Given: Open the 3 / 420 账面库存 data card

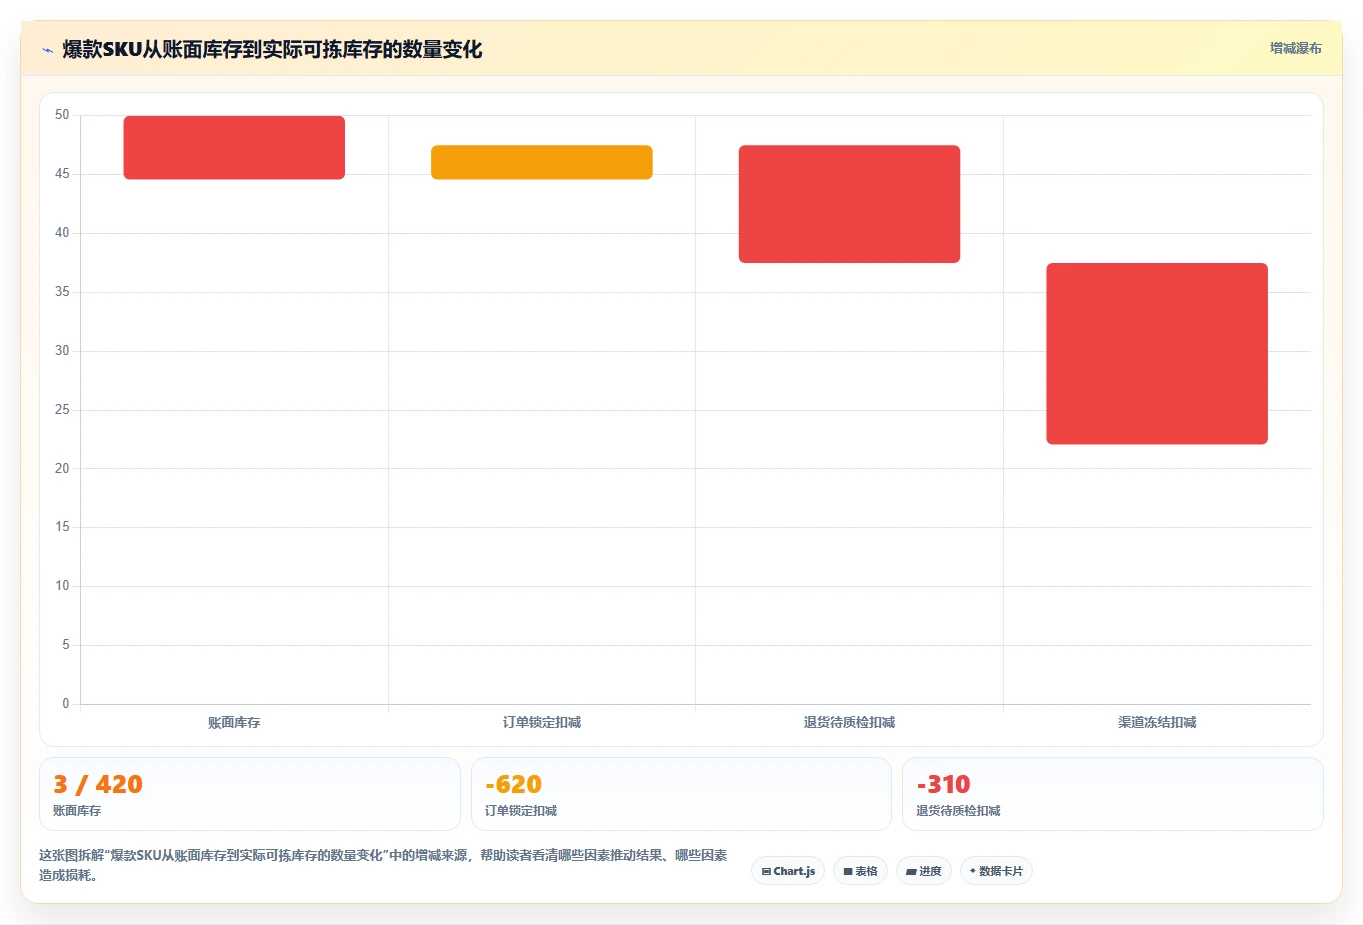Looking at the screenshot, I should coord(250,794).
